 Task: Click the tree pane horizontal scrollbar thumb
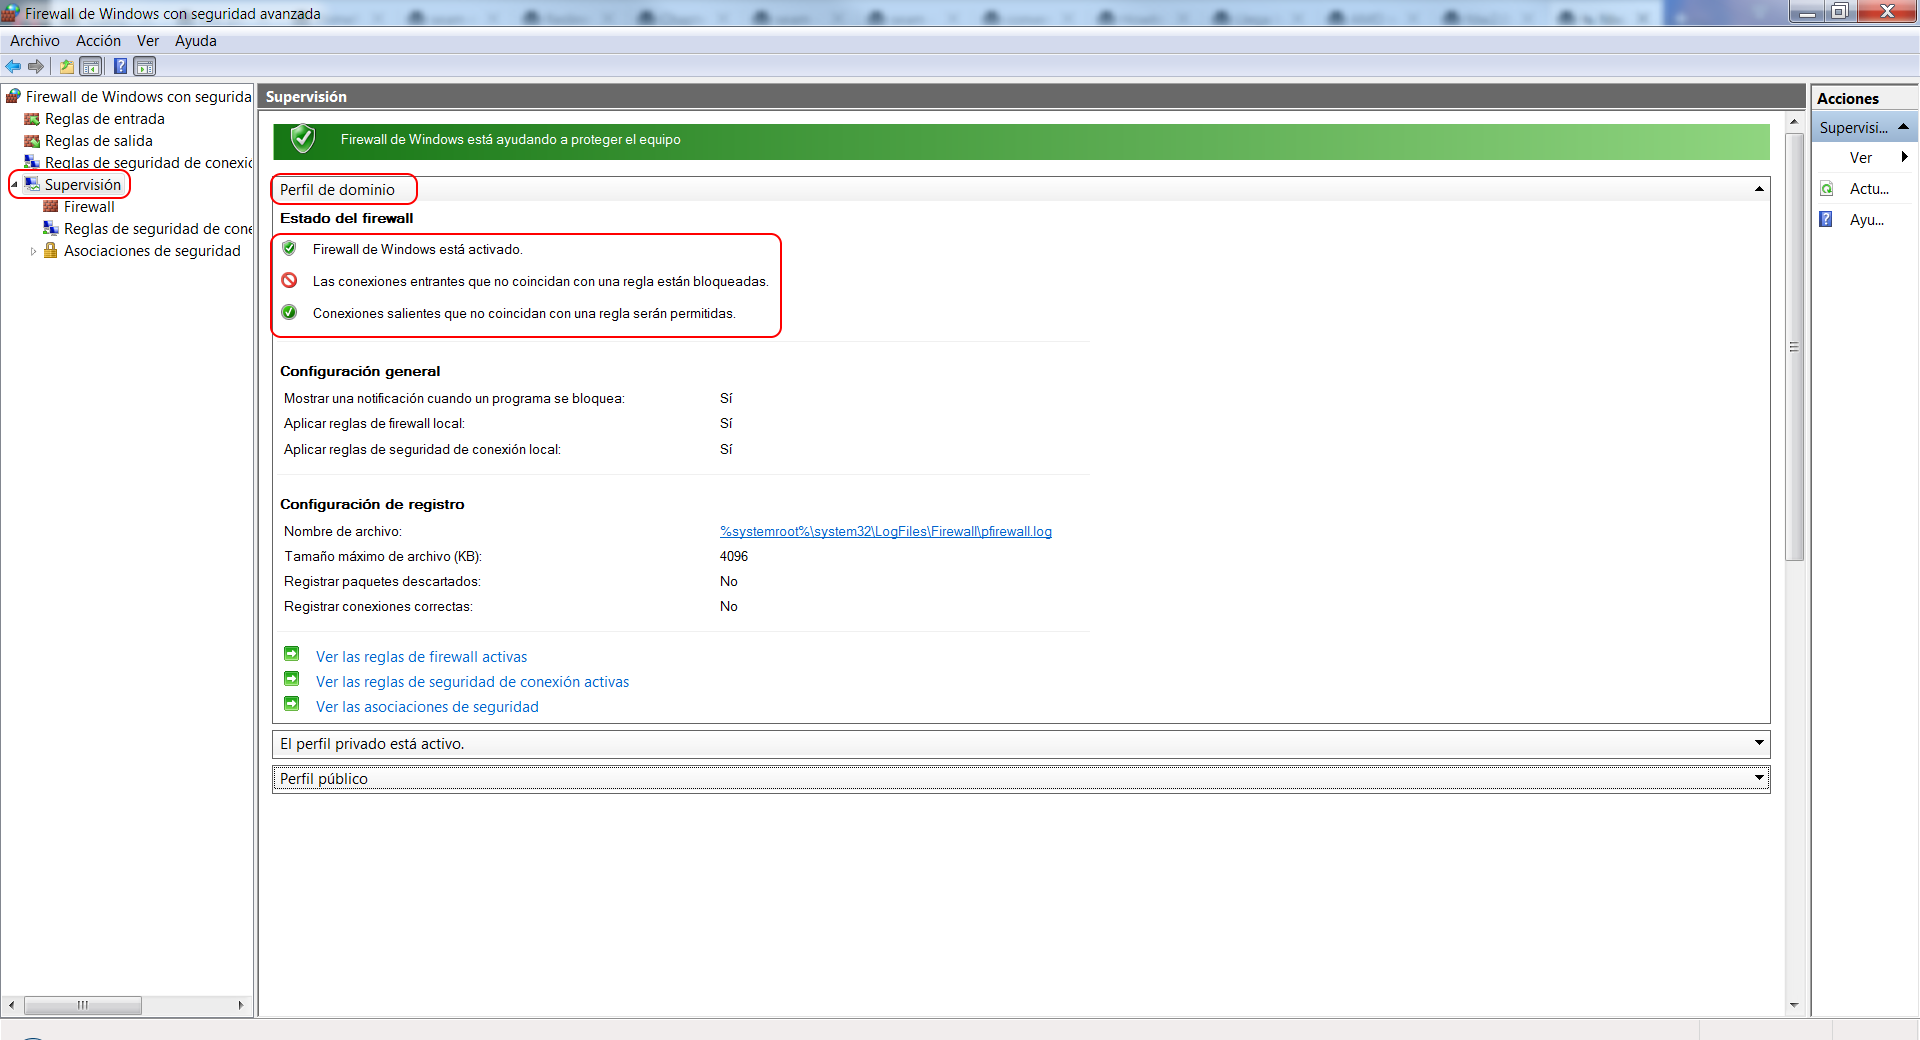tap(82, 1005)
